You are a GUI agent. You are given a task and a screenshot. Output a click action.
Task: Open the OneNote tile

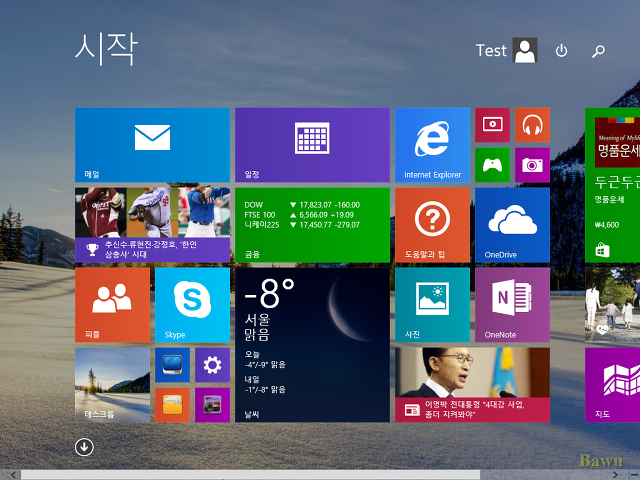[512, 305]
